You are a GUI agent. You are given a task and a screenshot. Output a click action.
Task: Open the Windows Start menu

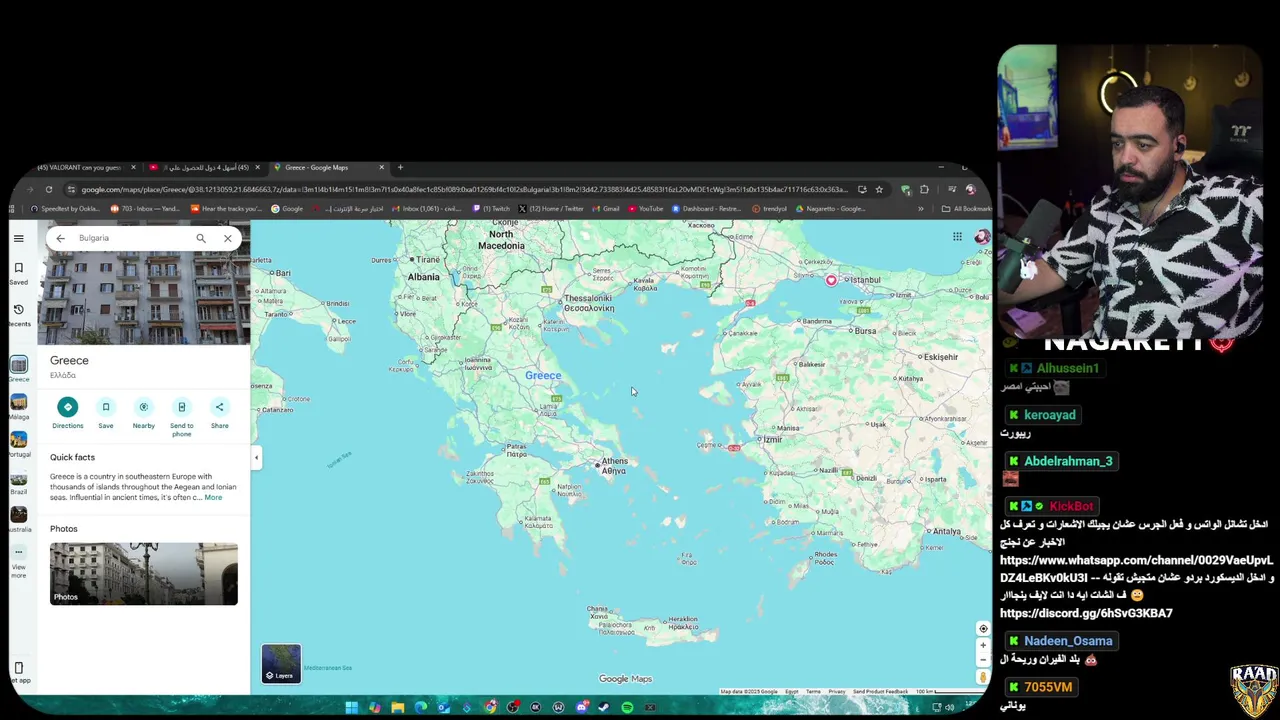(352, 707)
